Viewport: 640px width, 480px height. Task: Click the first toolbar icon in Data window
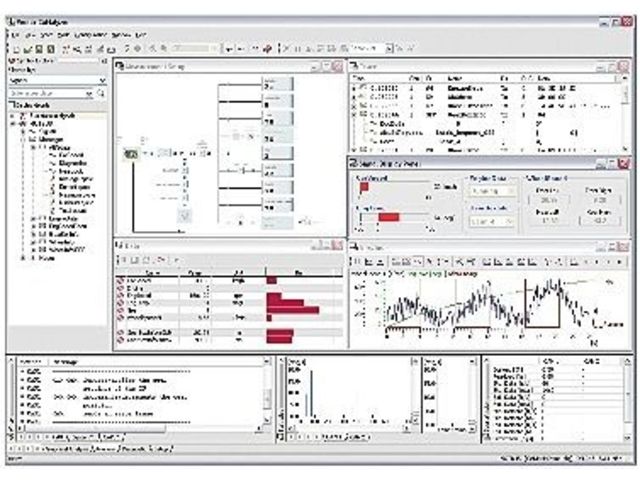[122, 258]
